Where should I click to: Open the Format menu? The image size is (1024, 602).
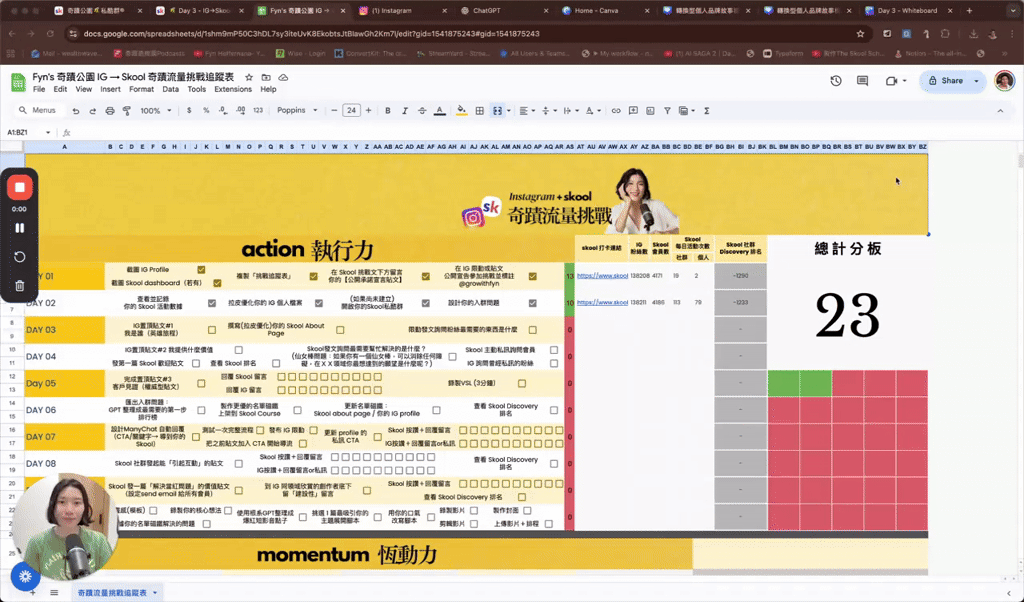(141, 89)
